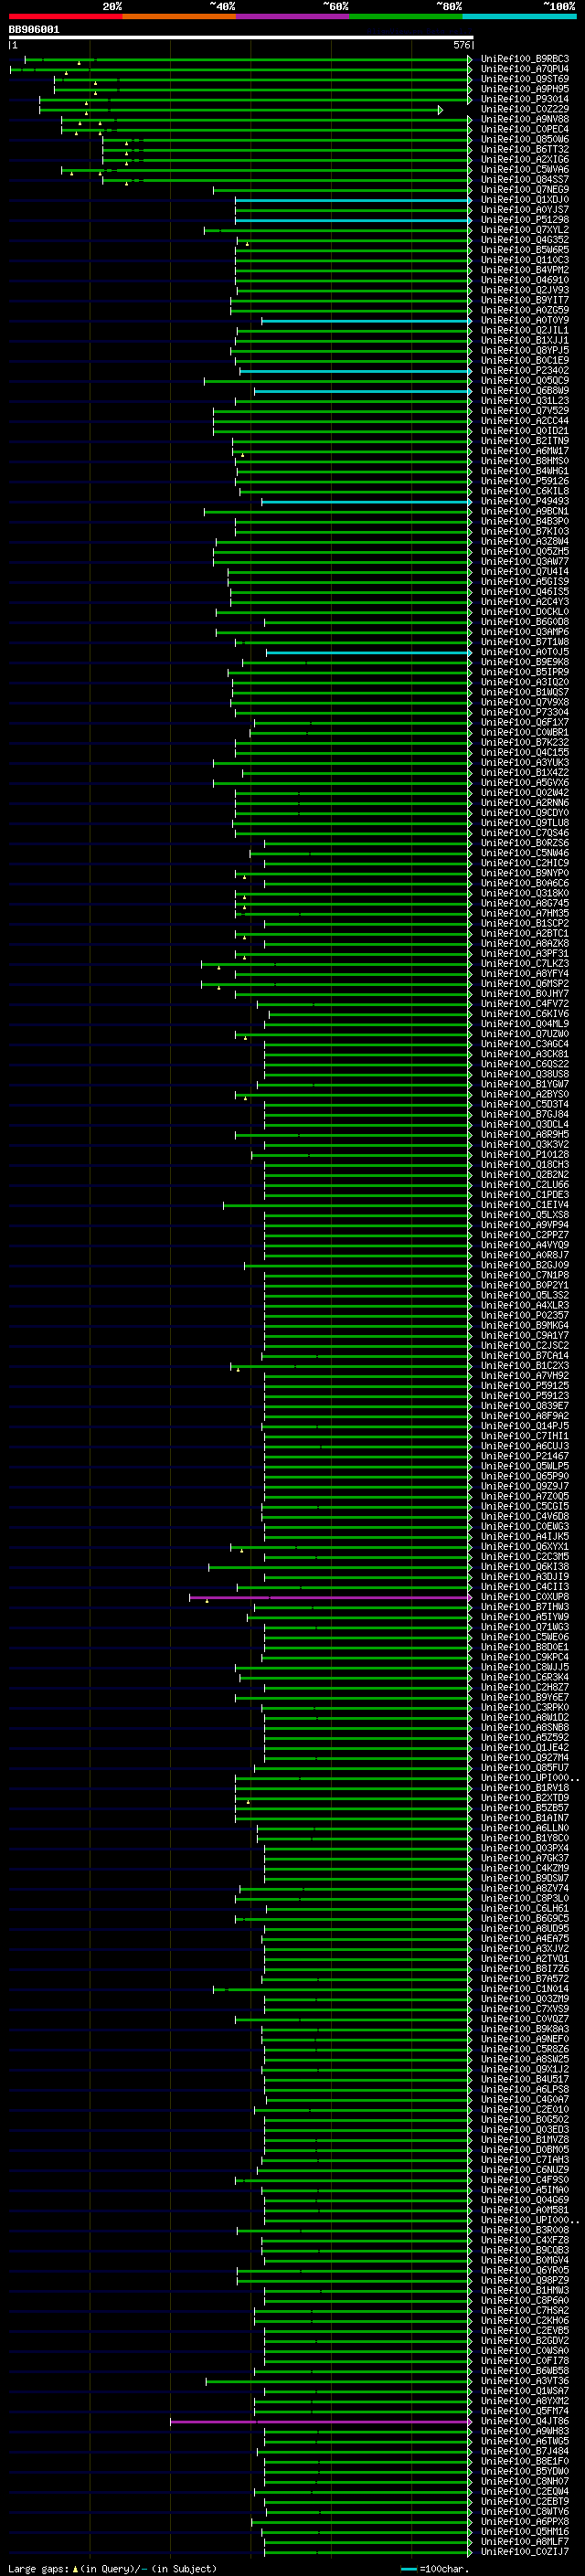Click the label UniRef100_C4CII3
This screenshot has width=585, height=2576.
525,1587
